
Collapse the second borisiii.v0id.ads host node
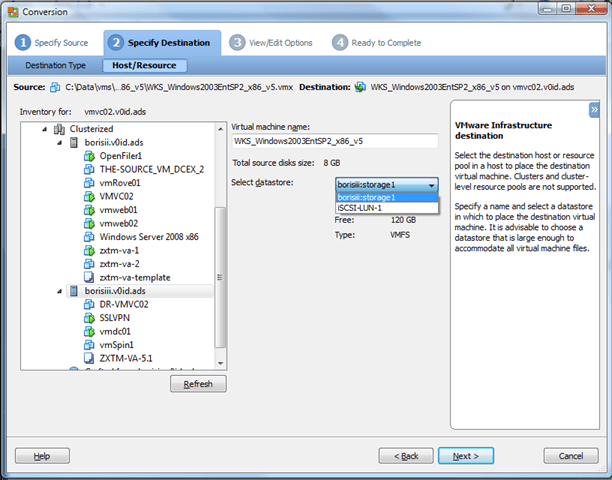coord(59,291)
